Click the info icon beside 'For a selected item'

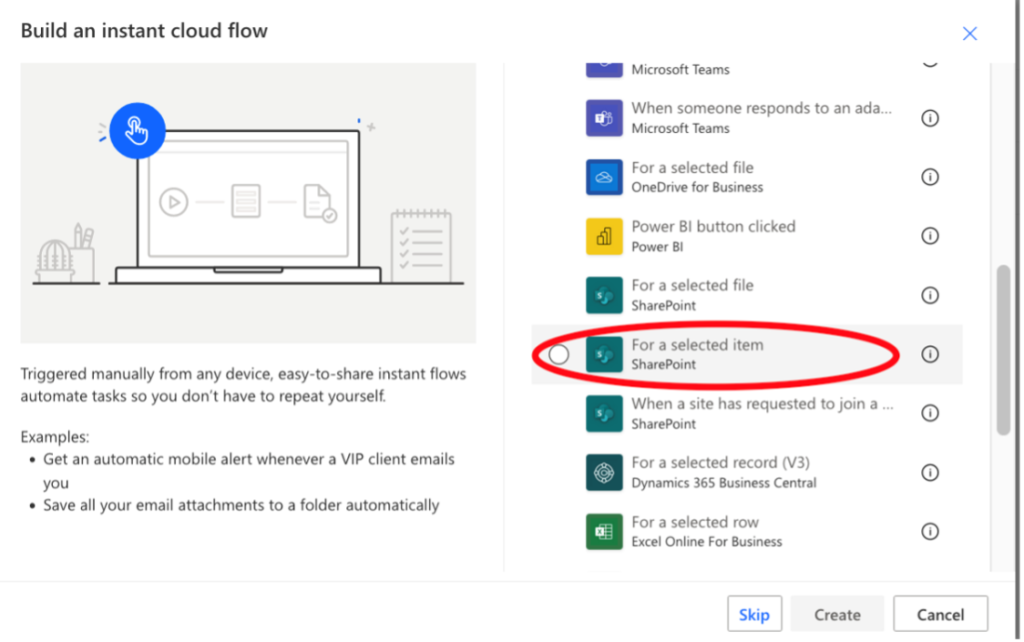click(x=929, y=354)
